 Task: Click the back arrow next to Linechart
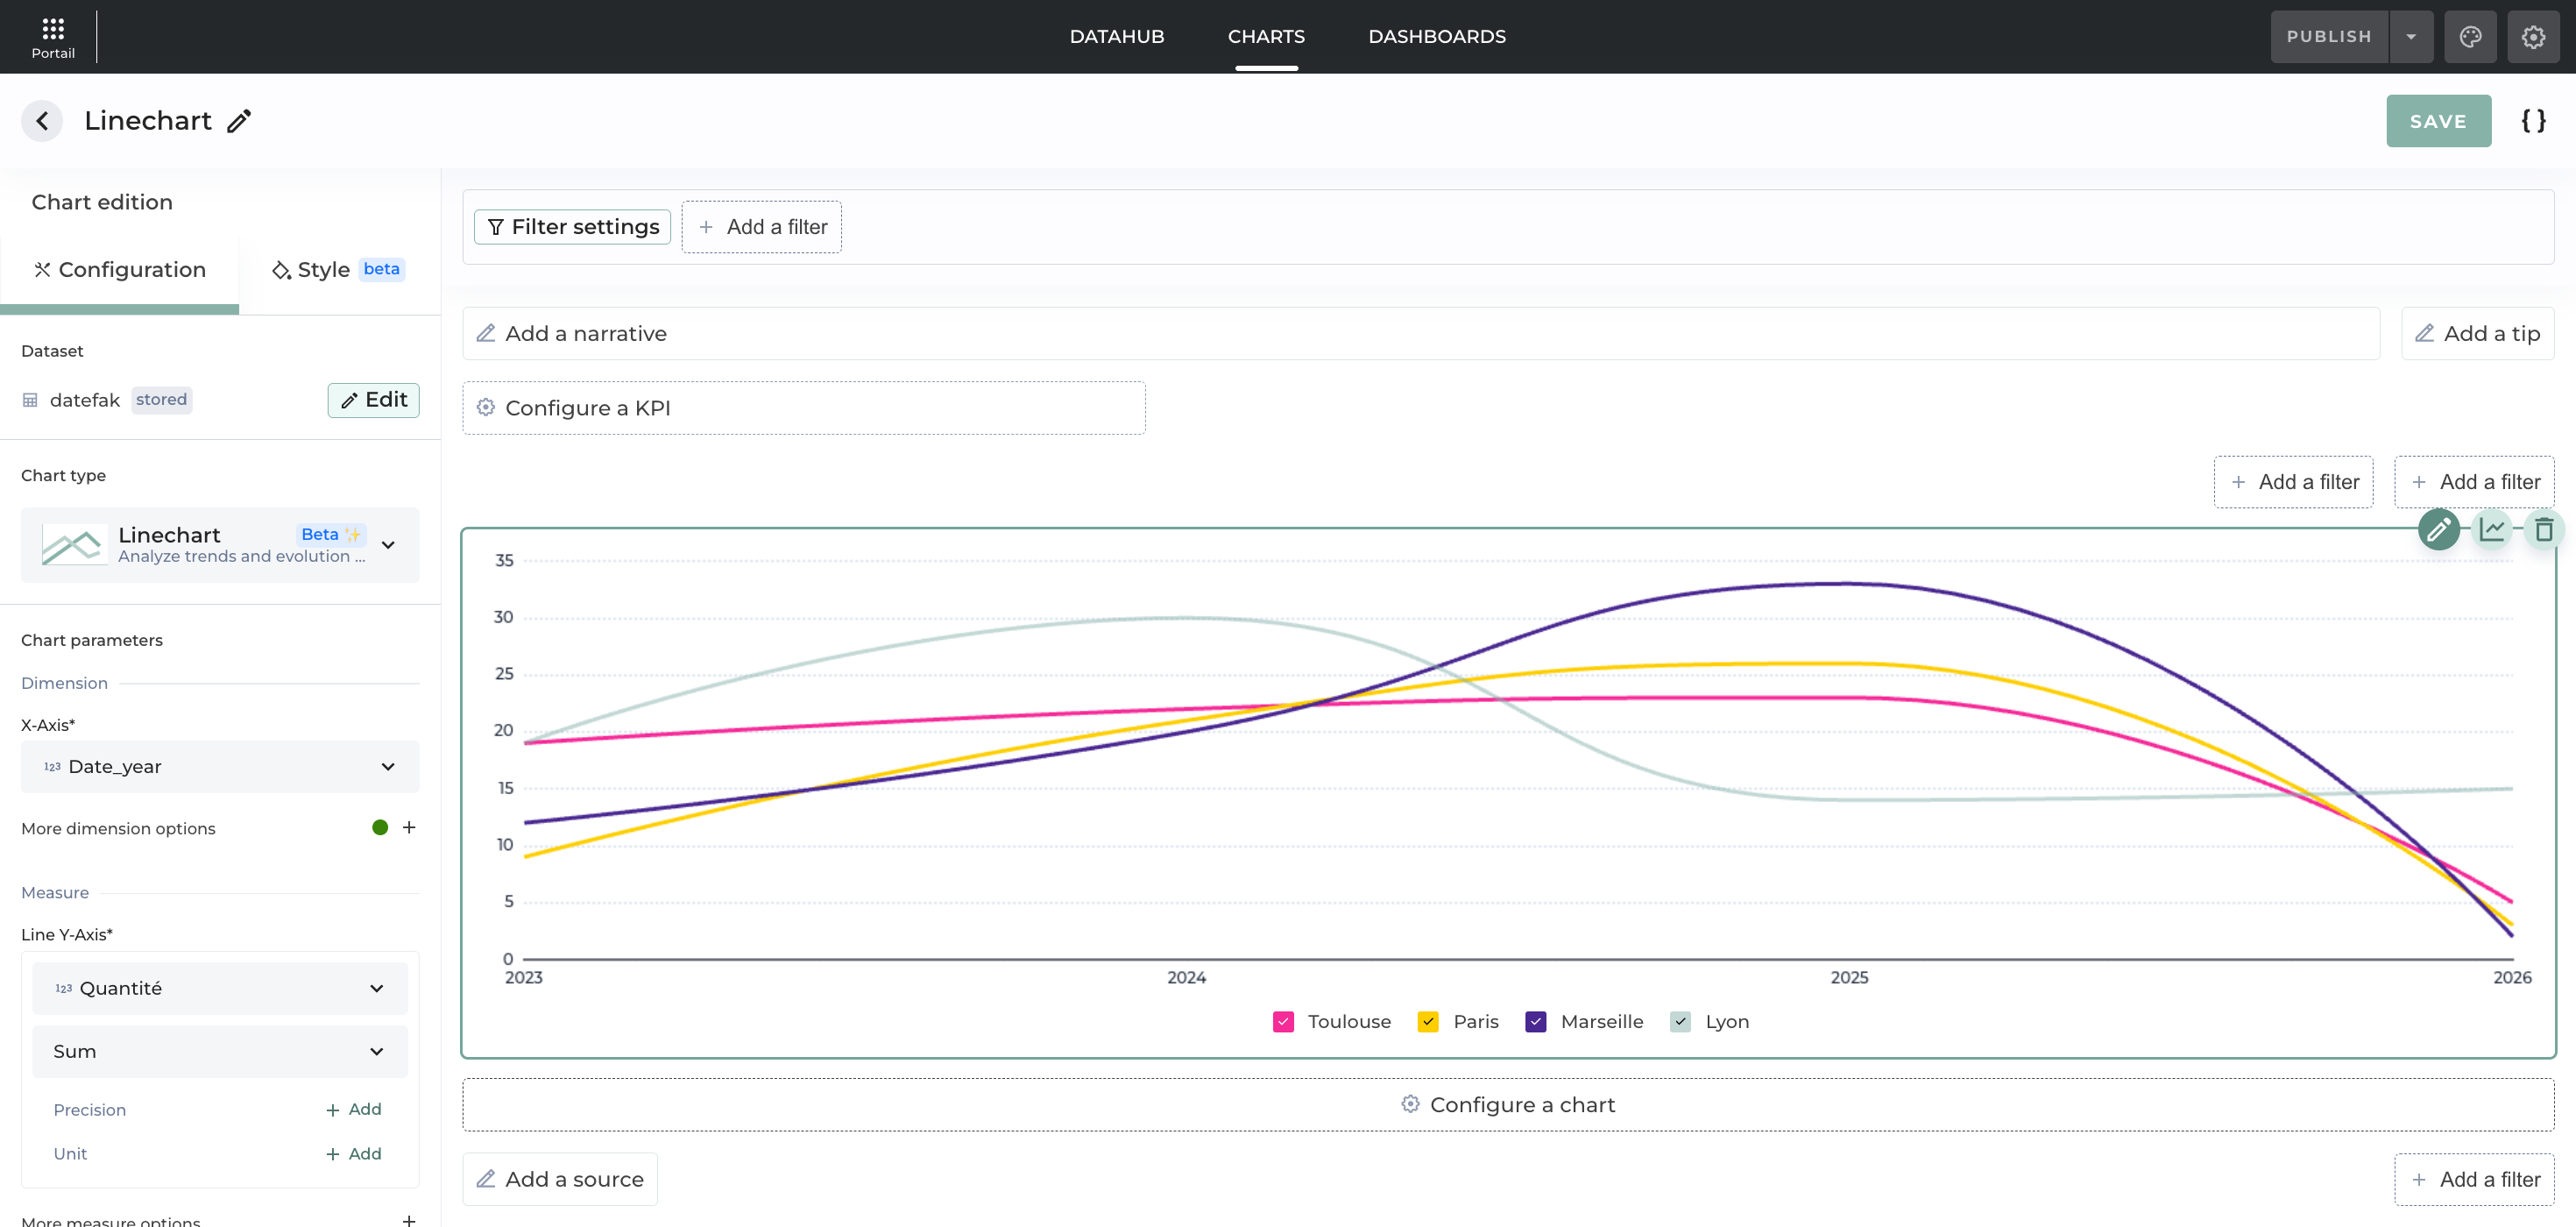click(x=42, y=121)
